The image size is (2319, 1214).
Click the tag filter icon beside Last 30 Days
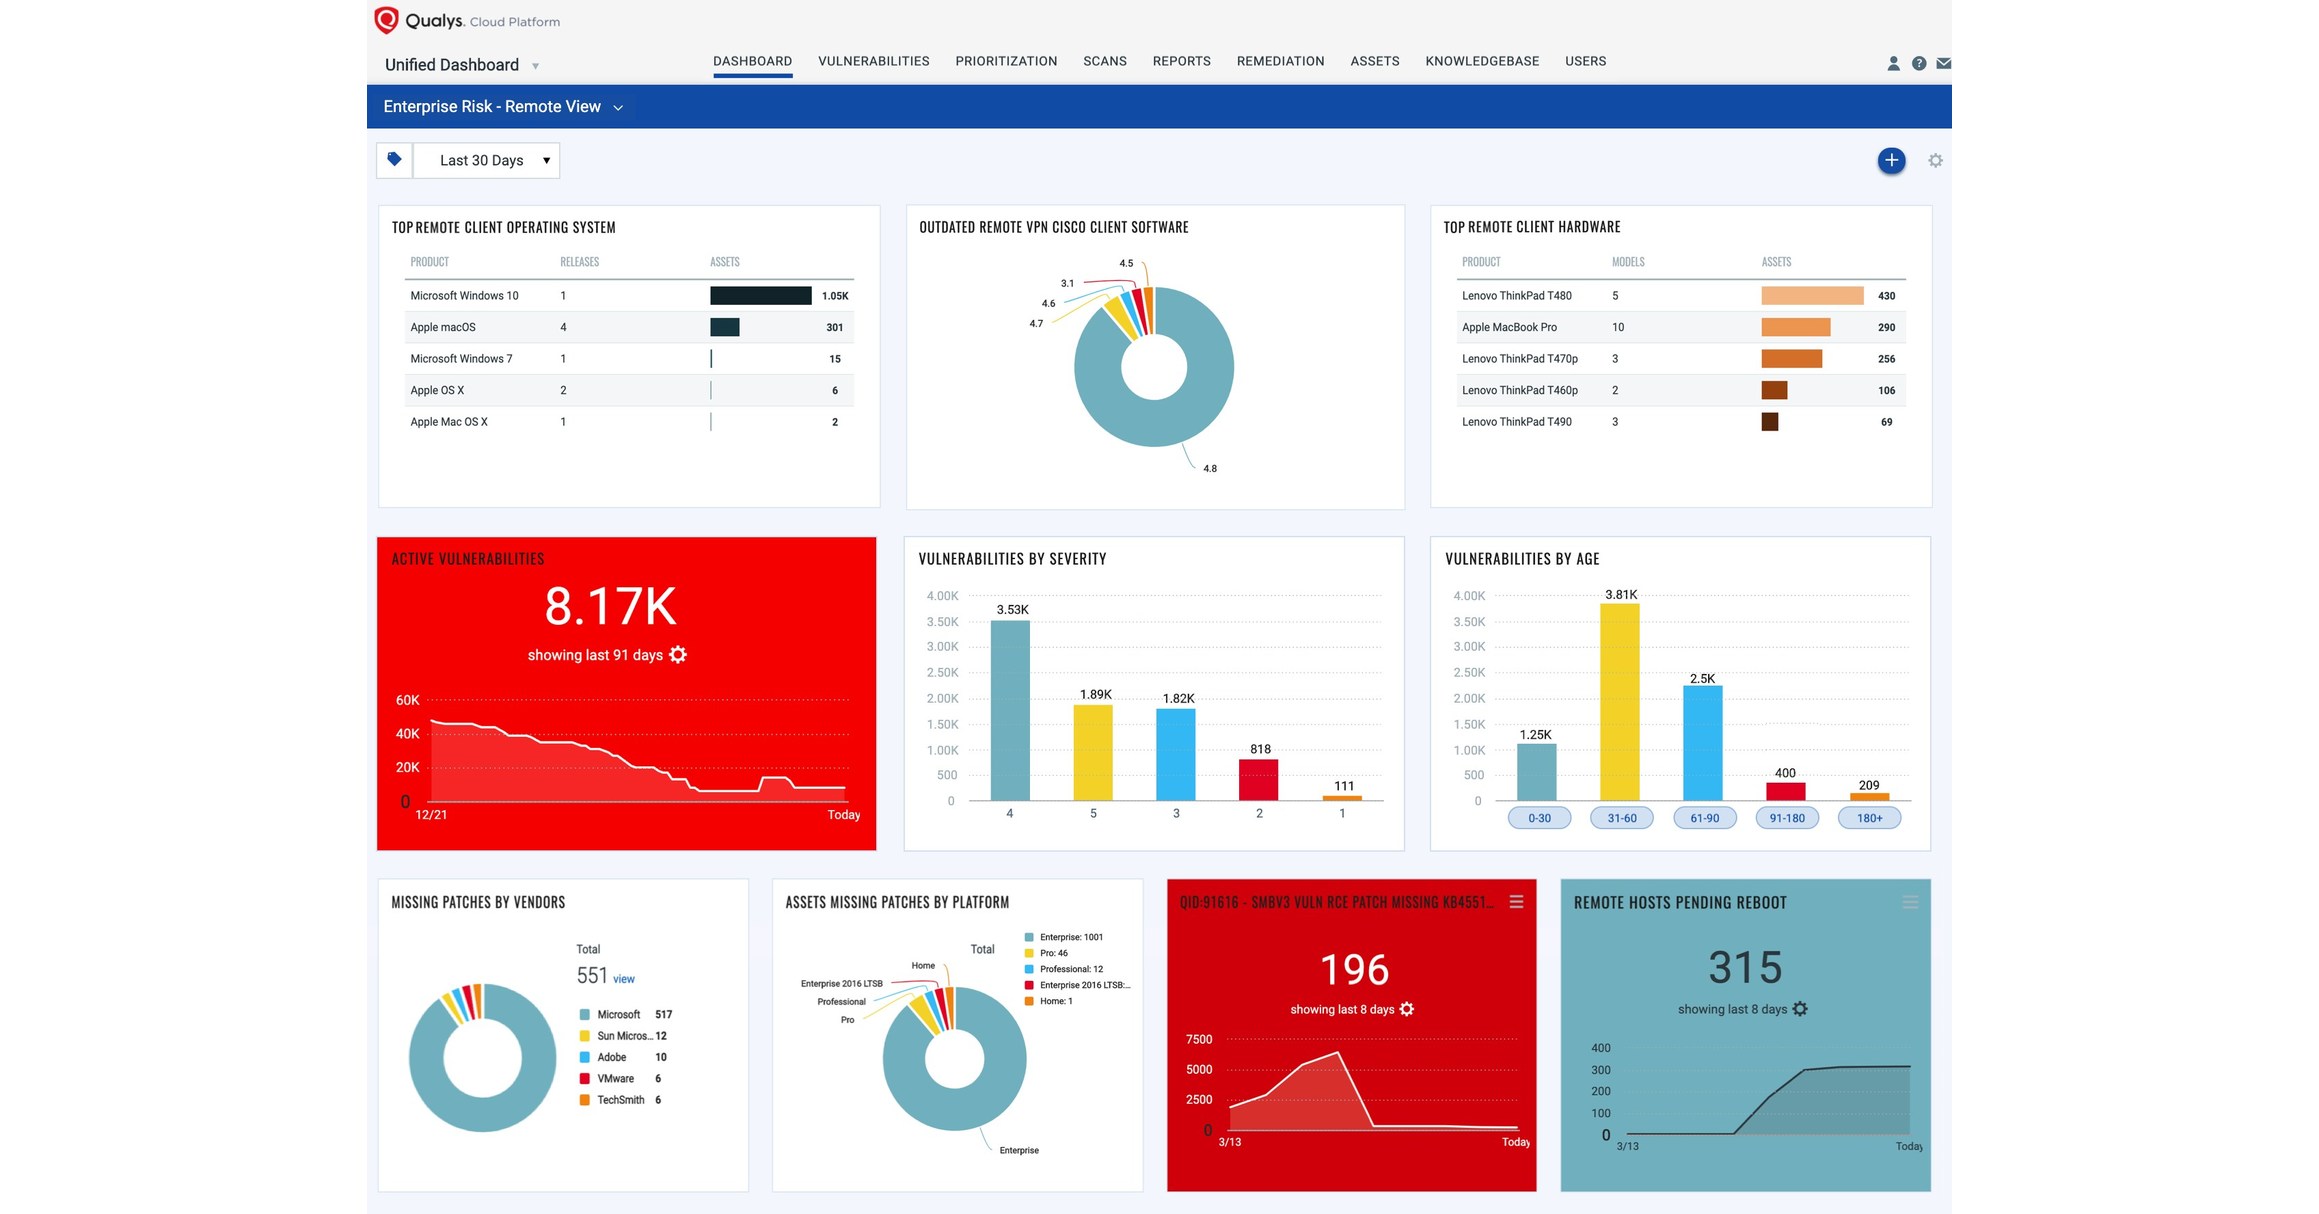point(394,159)
